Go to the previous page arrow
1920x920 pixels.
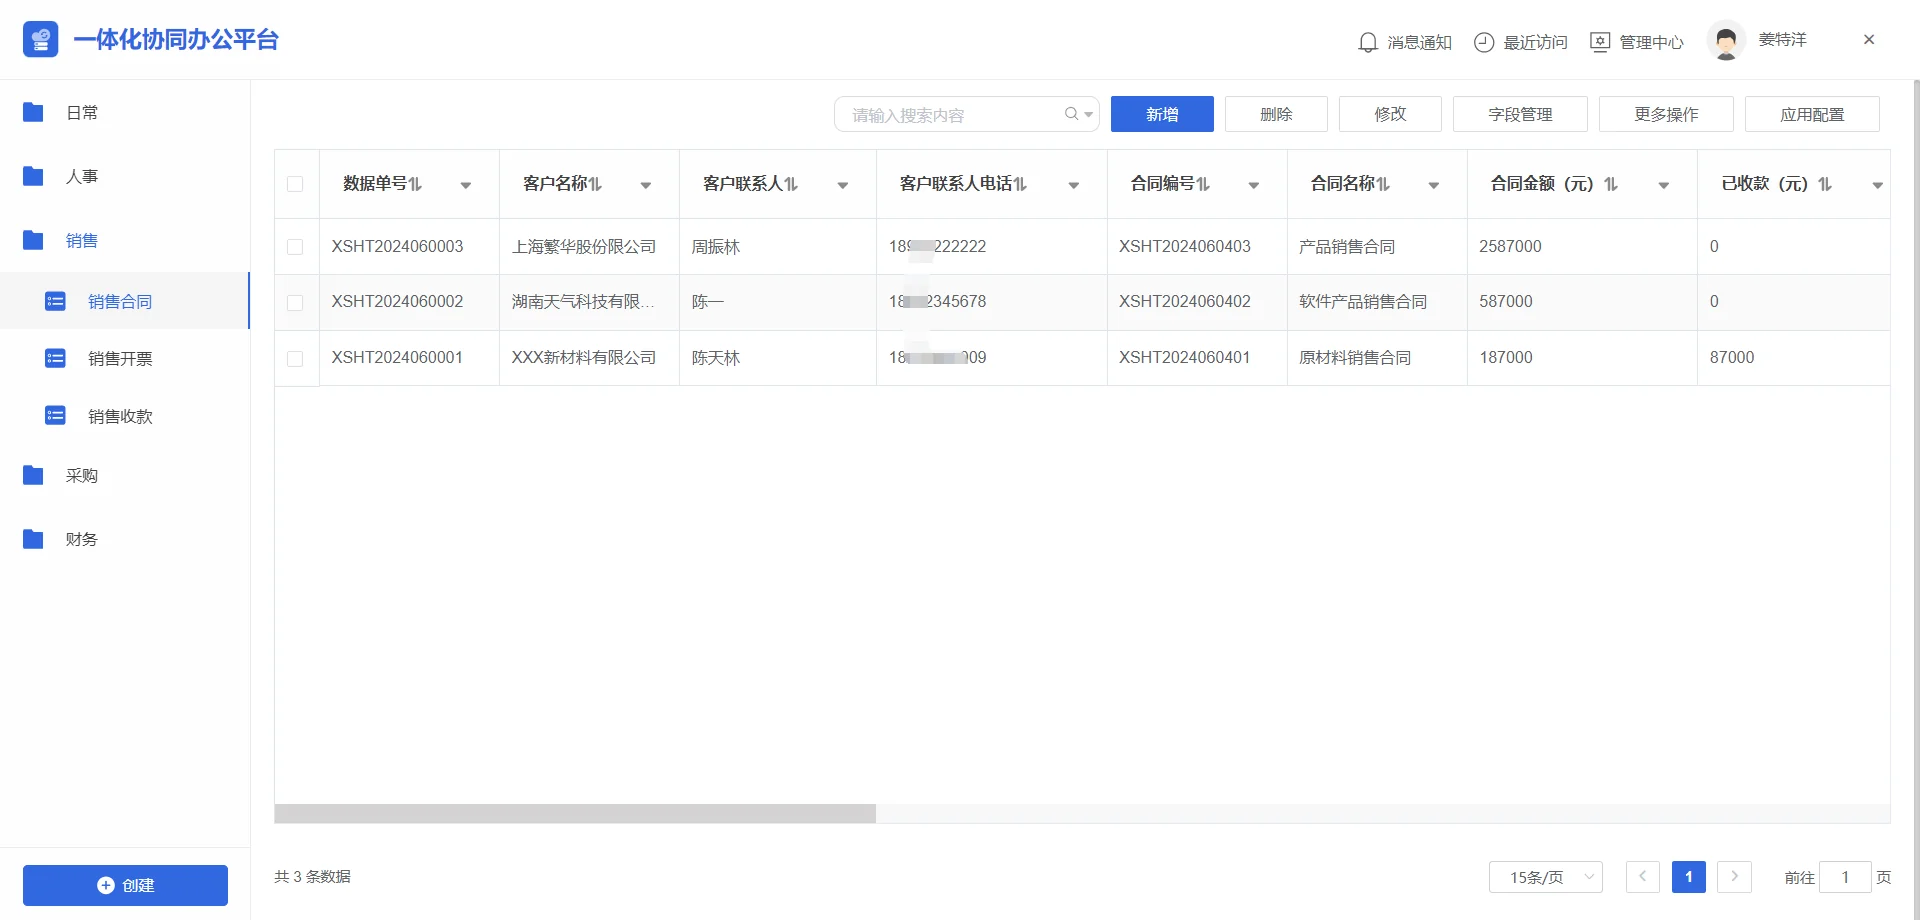(x=1642, y=877)
